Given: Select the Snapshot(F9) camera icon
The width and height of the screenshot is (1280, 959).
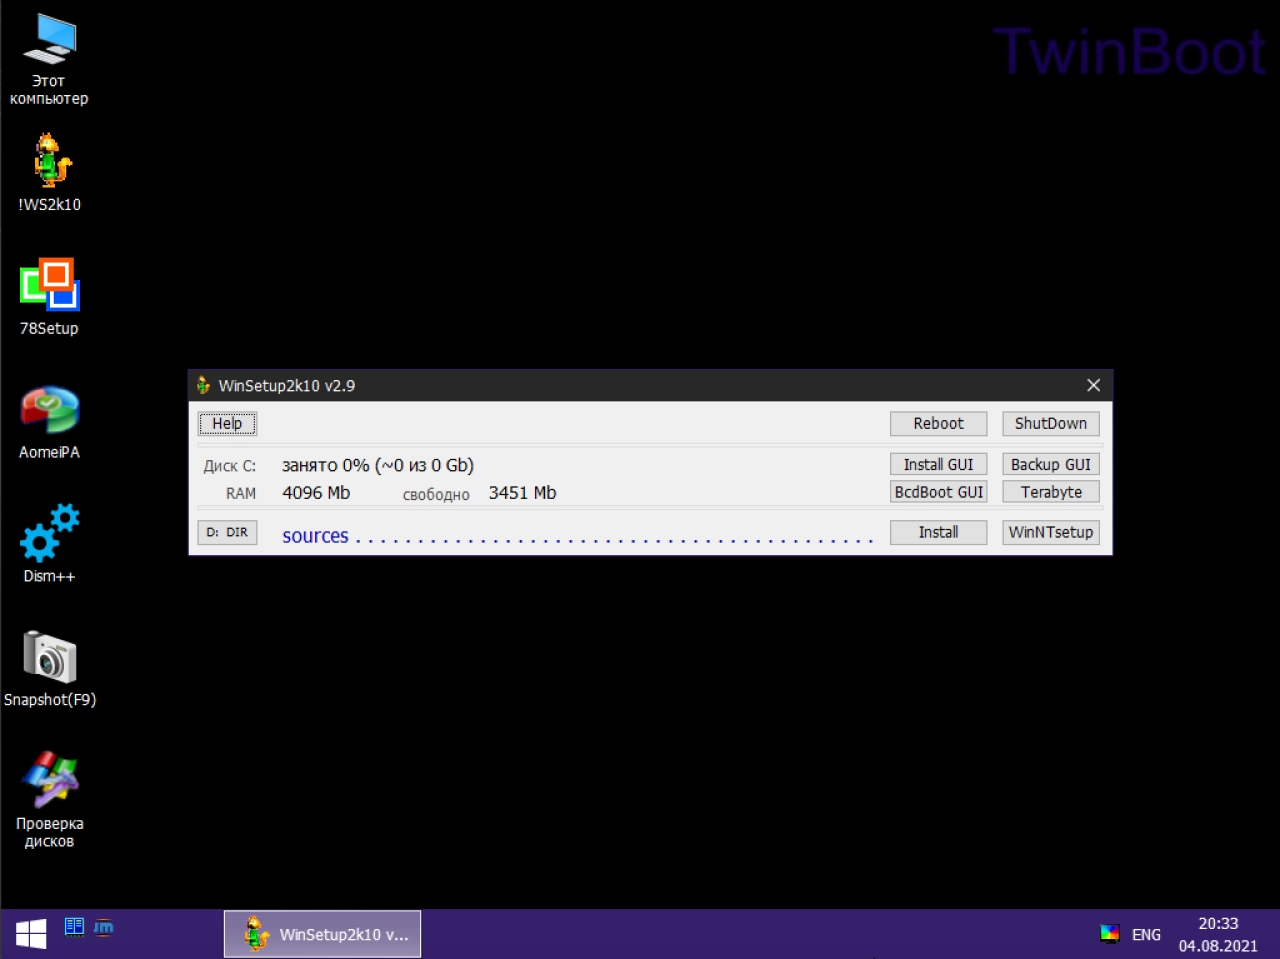Looking at the screenshot, I should (x=49, y=669).
